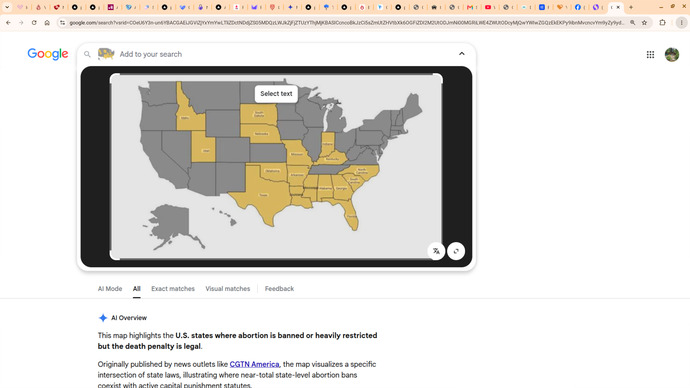
Task: Click the Utah label on the map
Action: [x=206, y=151]
